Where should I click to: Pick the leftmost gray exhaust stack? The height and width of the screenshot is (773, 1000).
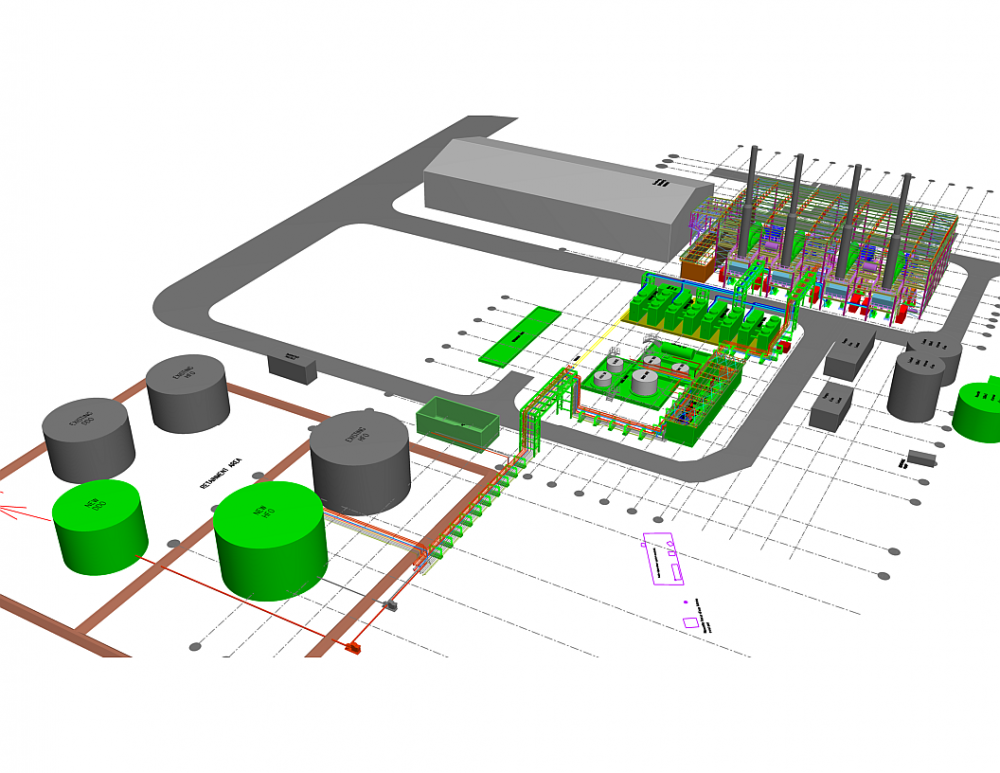click(x=753, y=188)
